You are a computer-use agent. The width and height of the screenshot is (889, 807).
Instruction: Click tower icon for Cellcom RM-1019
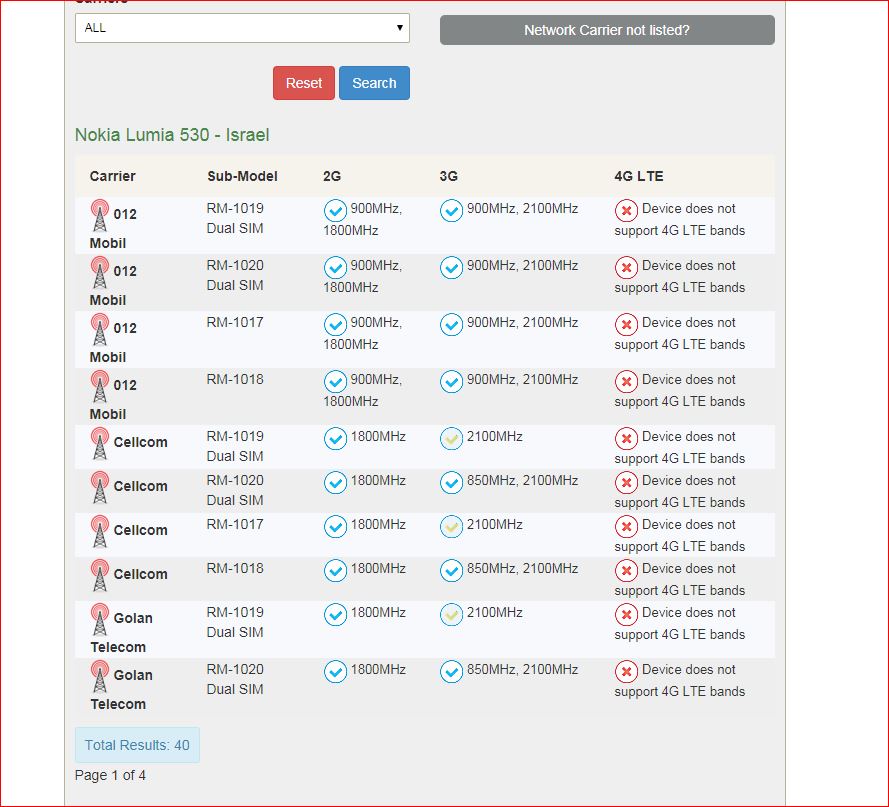(x=100, y=443)
